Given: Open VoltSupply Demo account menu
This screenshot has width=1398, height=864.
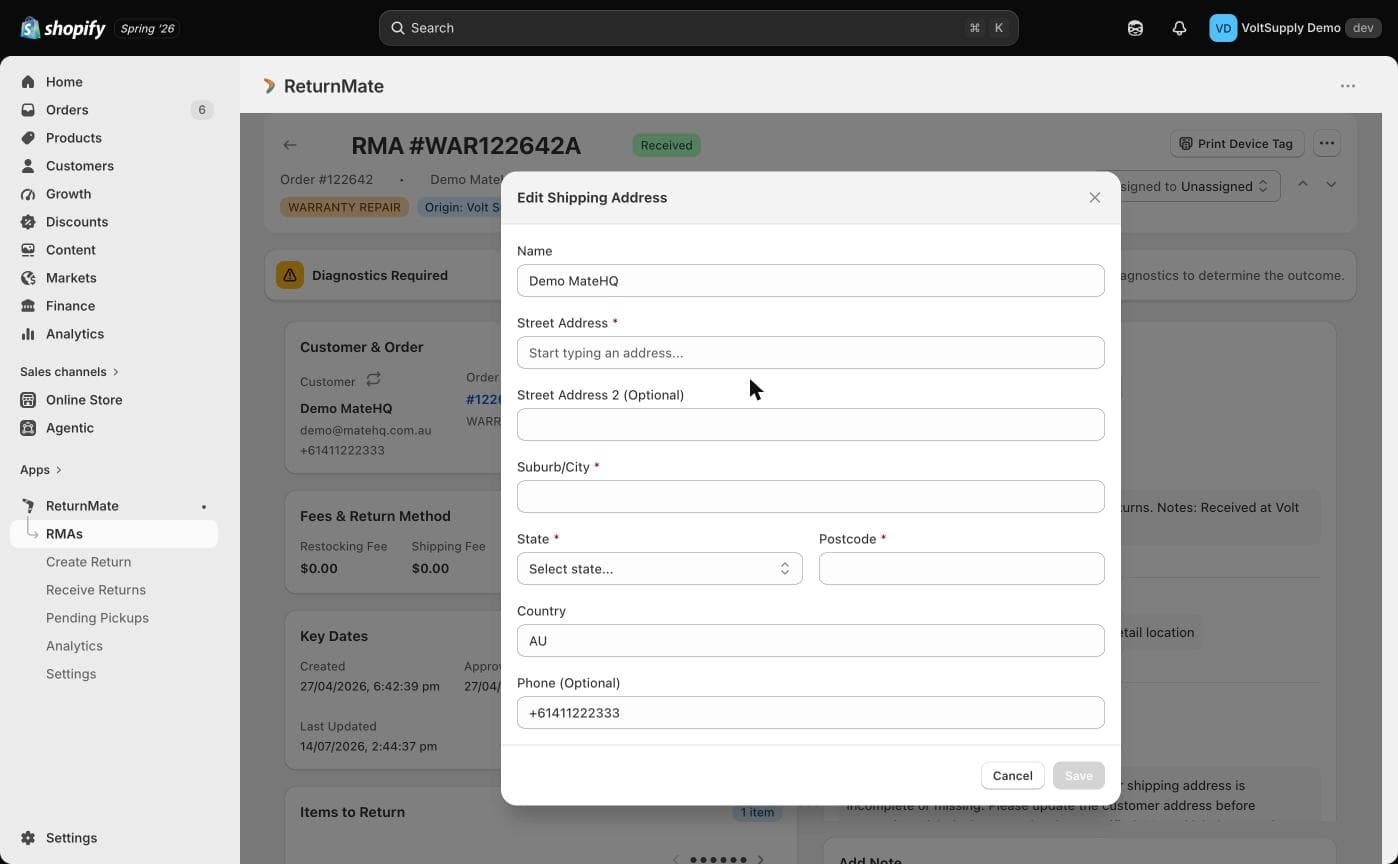Looking at the screenshot, I should pos(1296,28).
